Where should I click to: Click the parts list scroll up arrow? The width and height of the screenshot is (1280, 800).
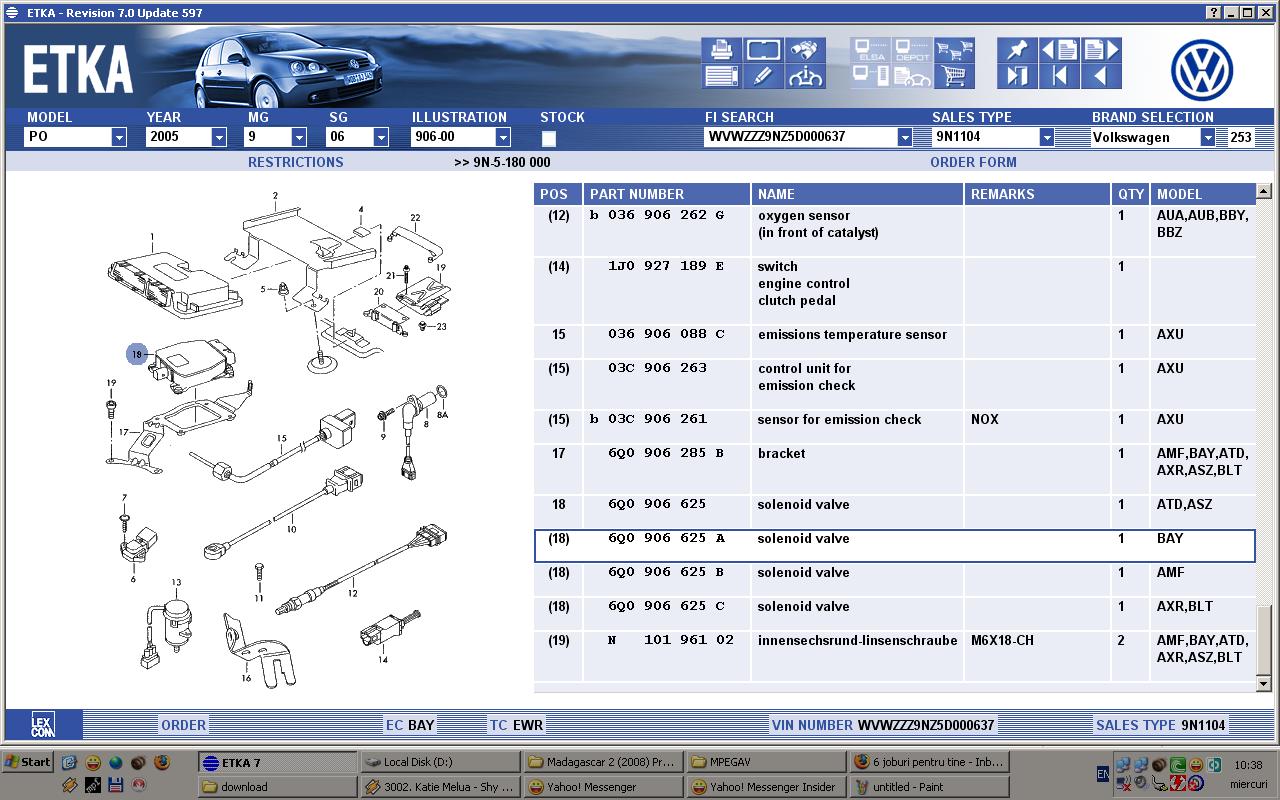coord(1263,191)
